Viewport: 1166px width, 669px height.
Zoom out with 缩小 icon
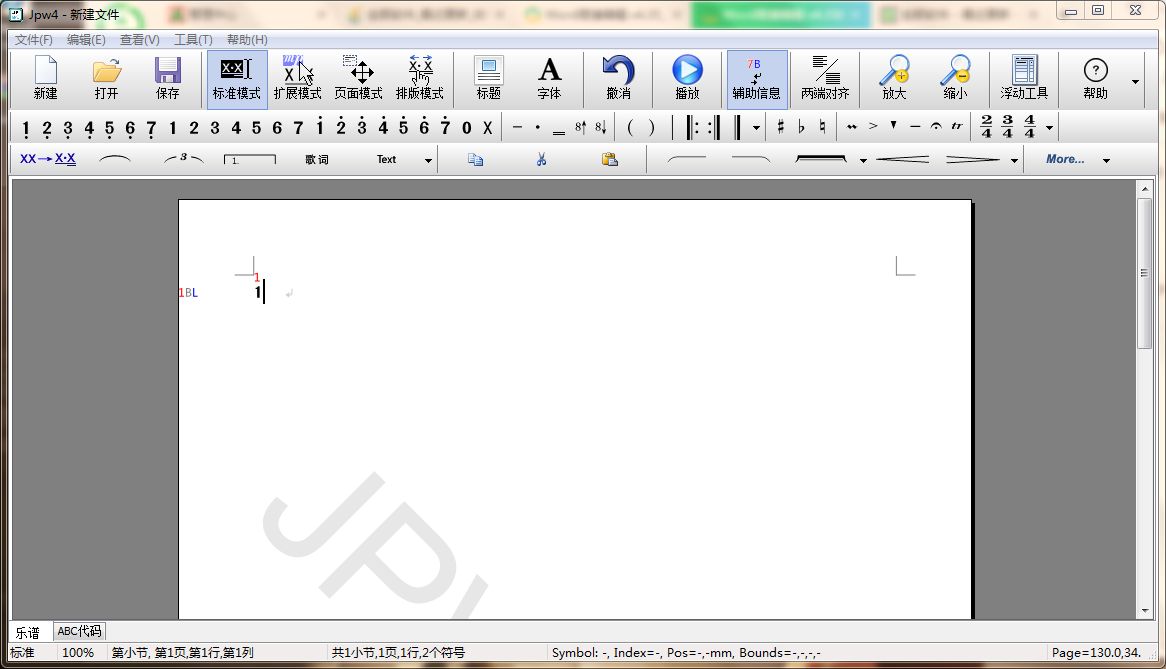point(955,78)
